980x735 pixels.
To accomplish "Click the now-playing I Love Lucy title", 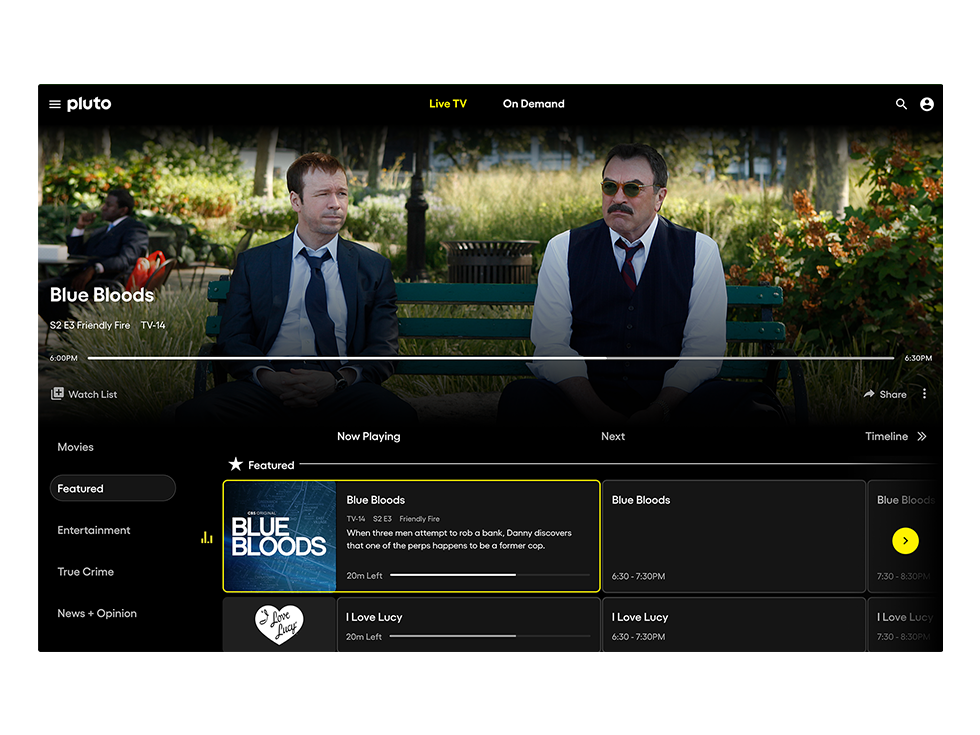I will tap(374, 617).
